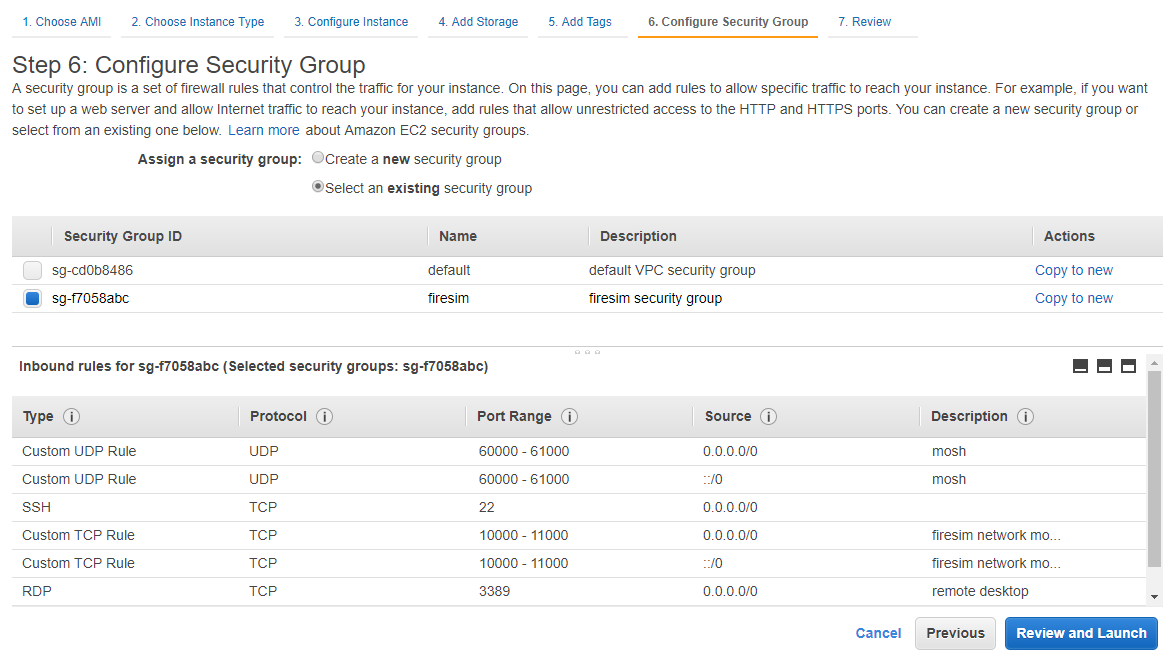Click the info icon next to Port Range
Image resolution: width=1175 pixels, height=666 pixels.
coord(570,417)
